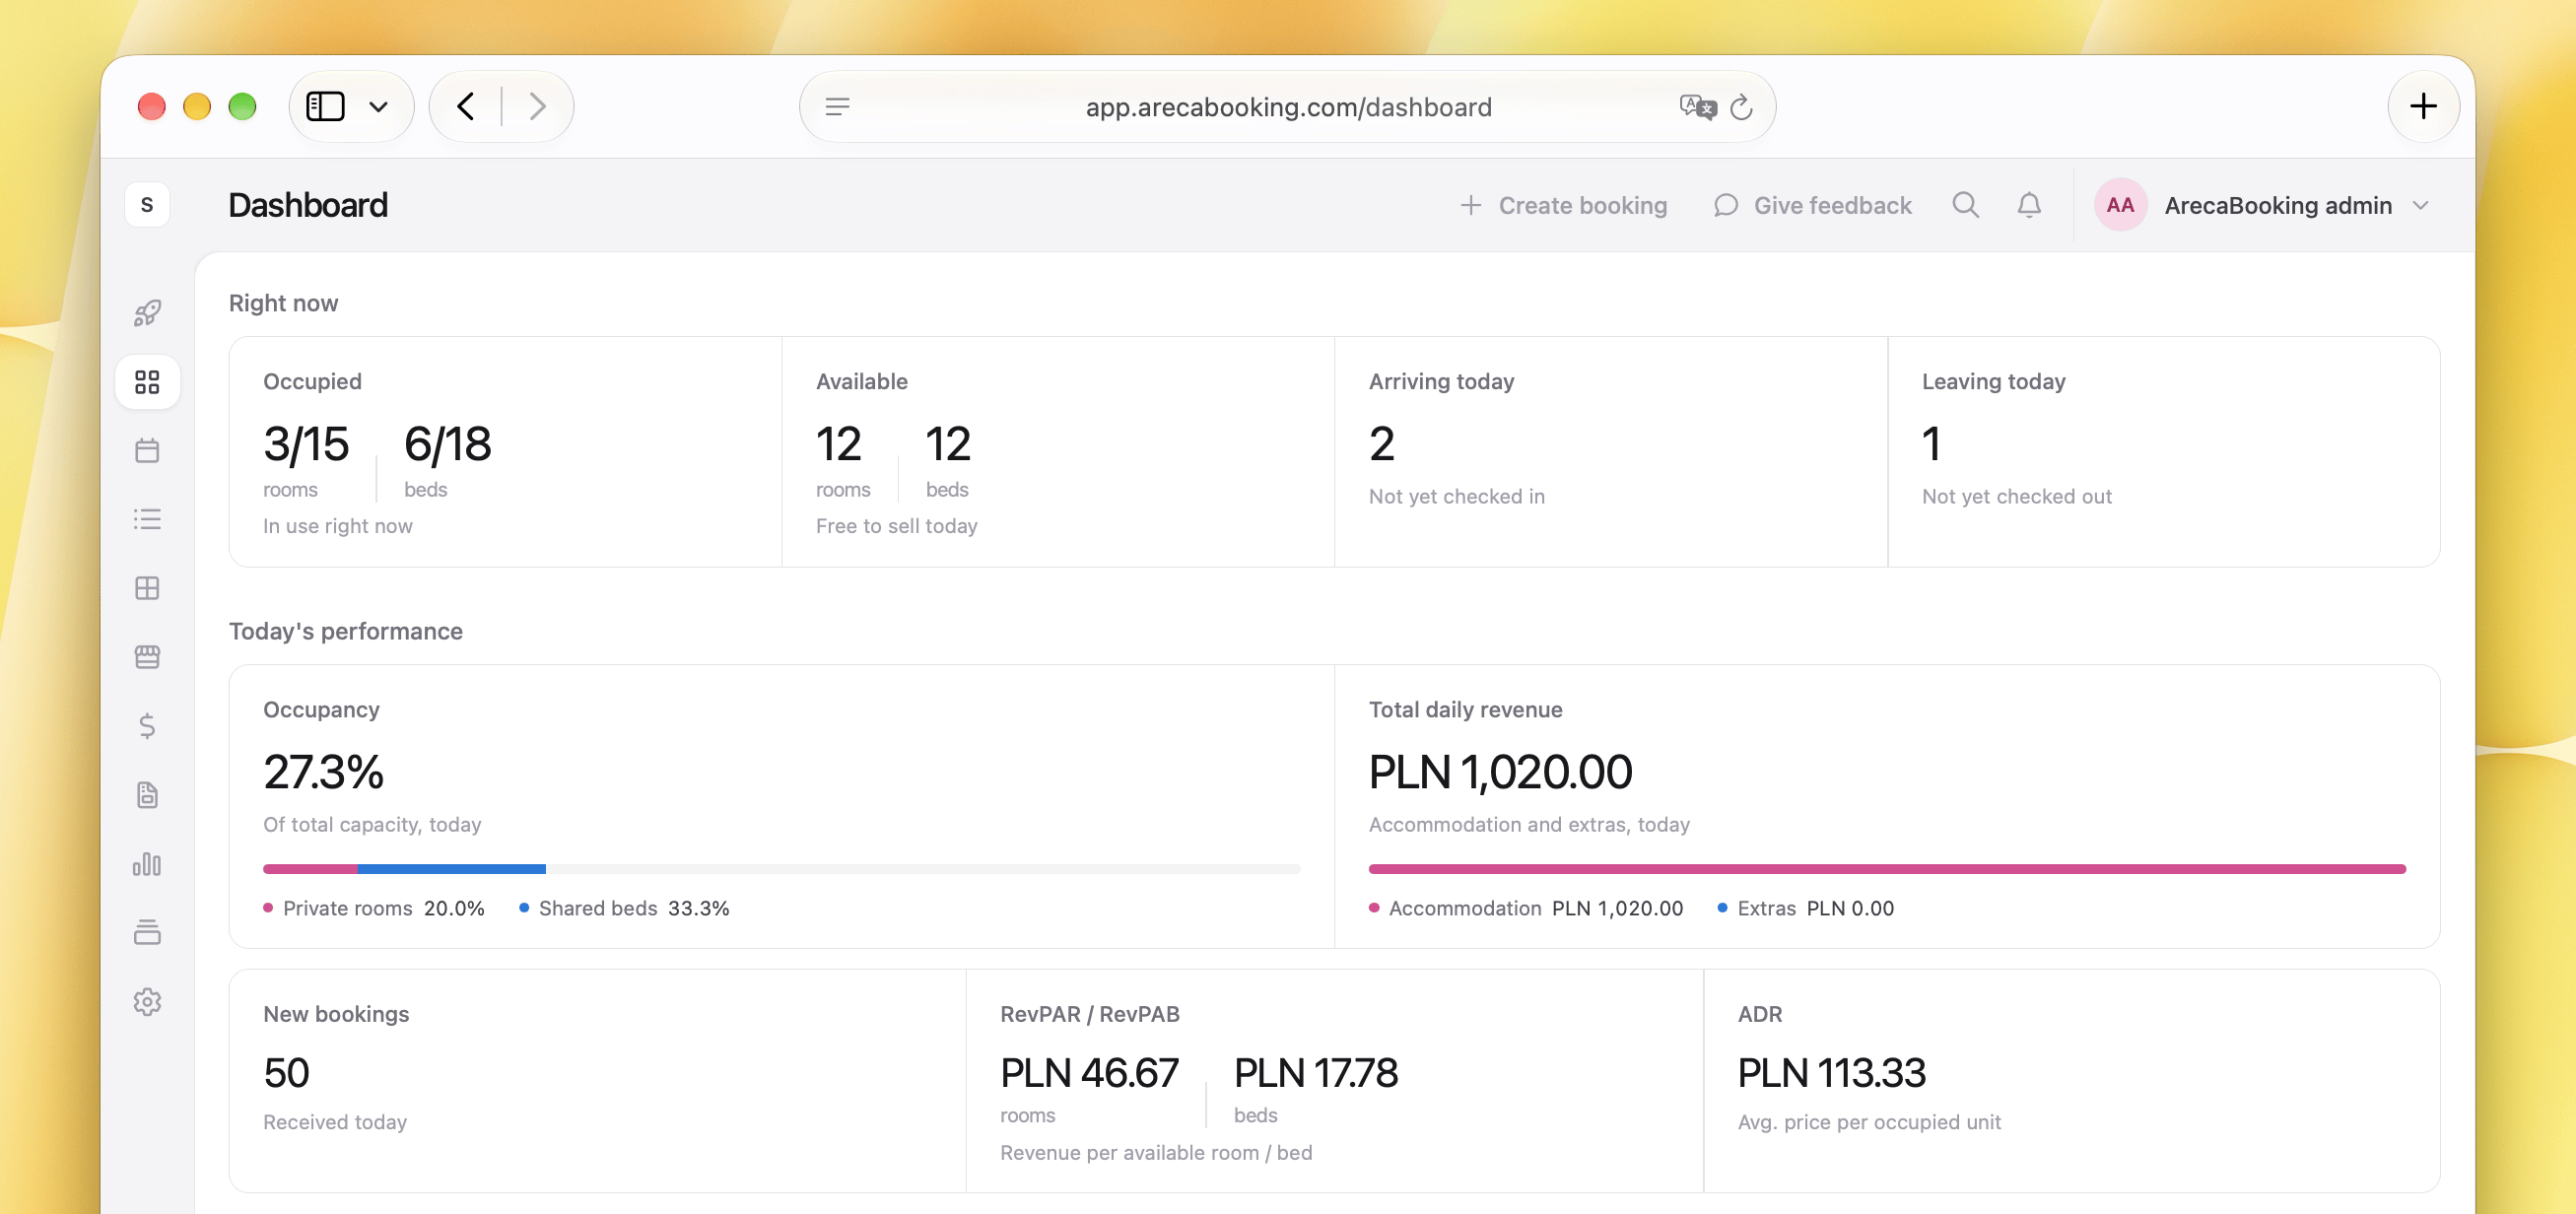The height and width of the screenshot is (1214, 2576).
Task: Reload the page with refresh icon
Action: tap(1741, 106)
